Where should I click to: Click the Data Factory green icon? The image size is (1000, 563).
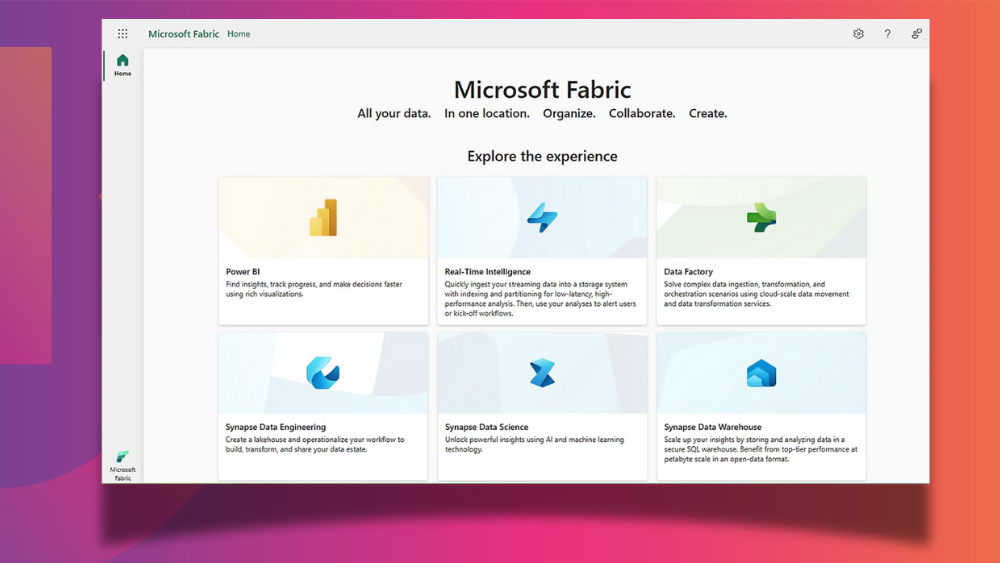761,217
